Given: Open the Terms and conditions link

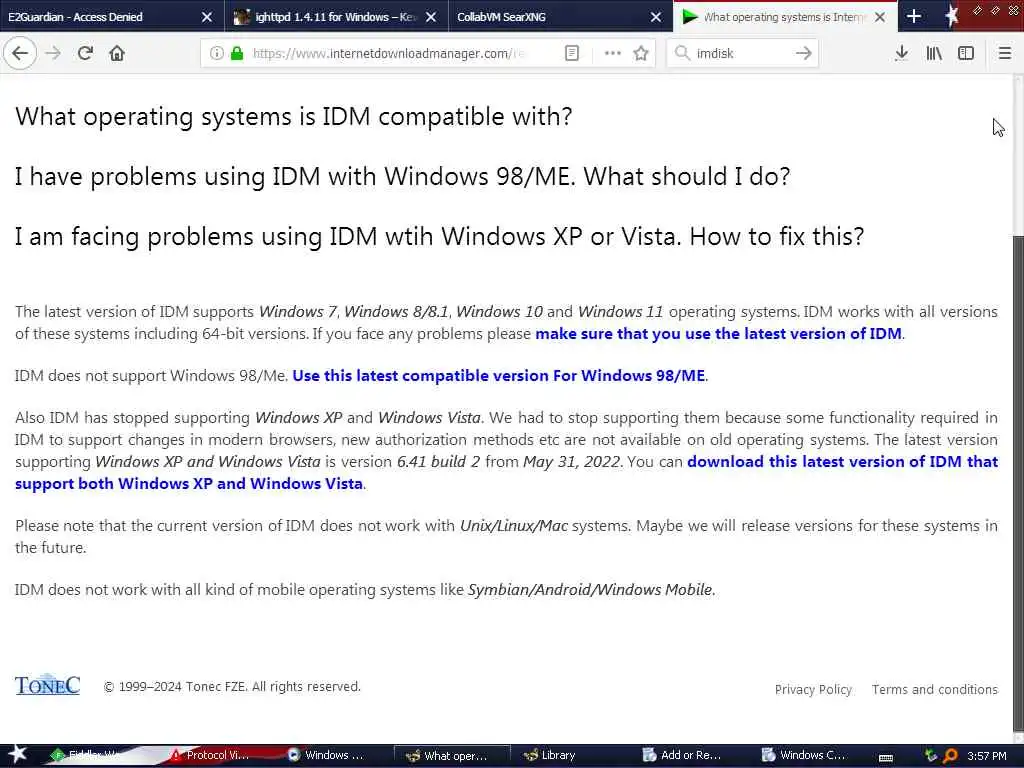Looking at the screenshot, I should click(935, 690).
